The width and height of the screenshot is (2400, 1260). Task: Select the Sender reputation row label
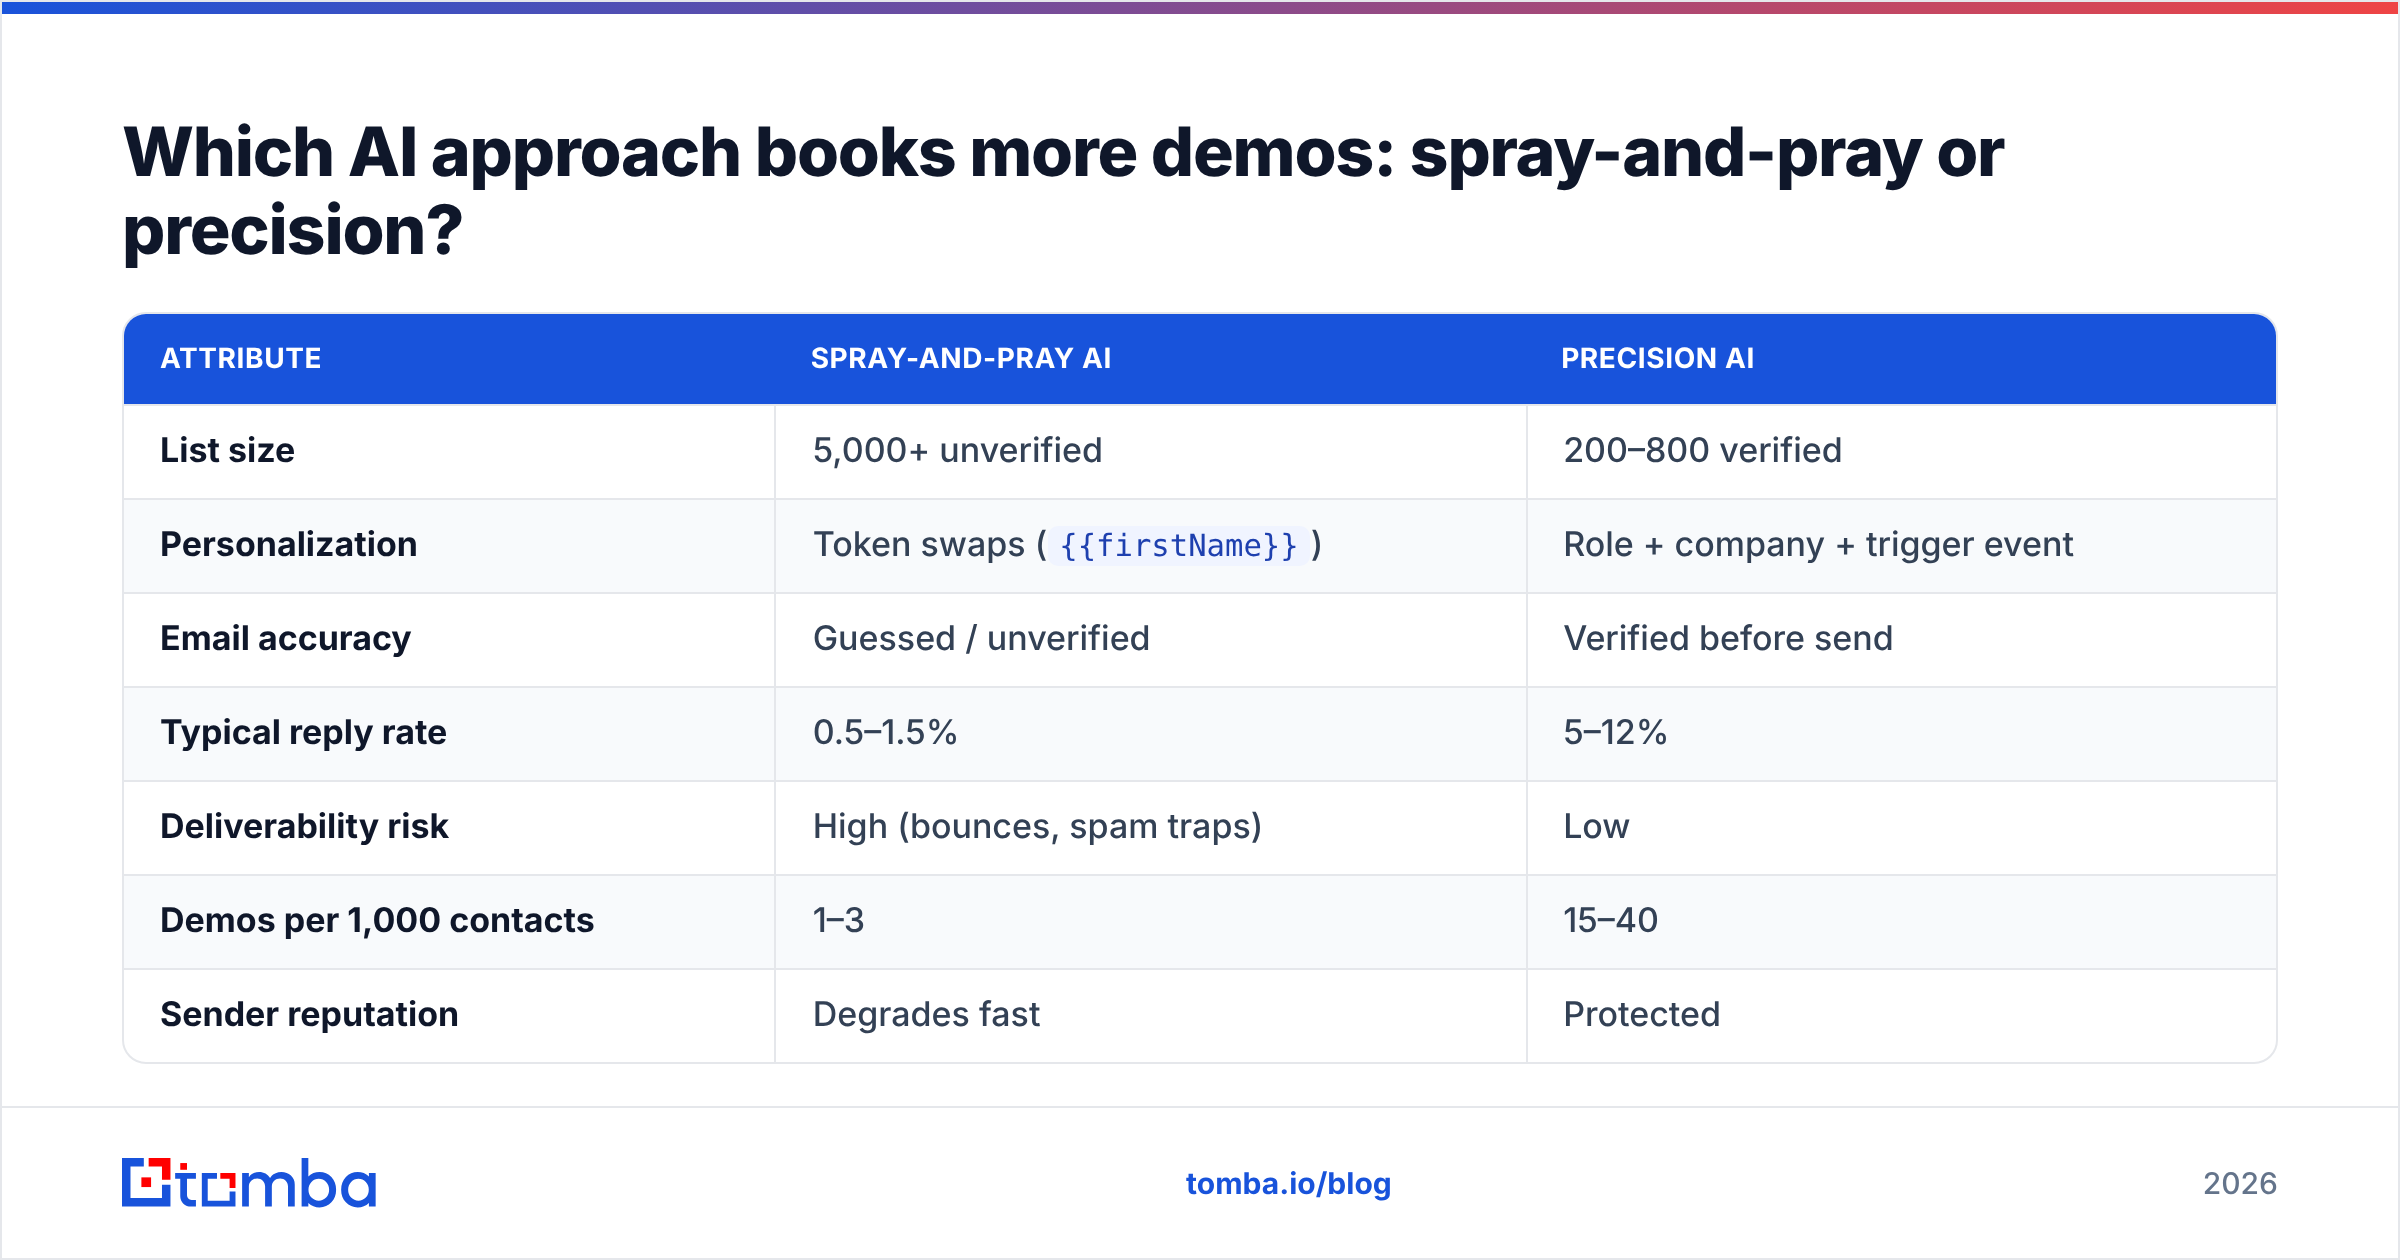point(310,1014)
